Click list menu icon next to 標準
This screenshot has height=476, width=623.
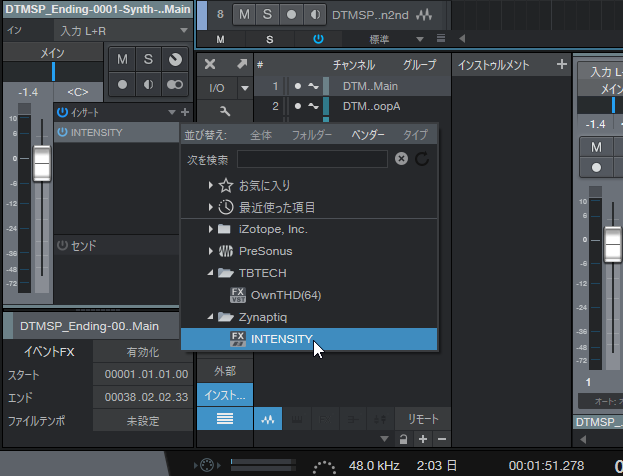pos(441,38)
